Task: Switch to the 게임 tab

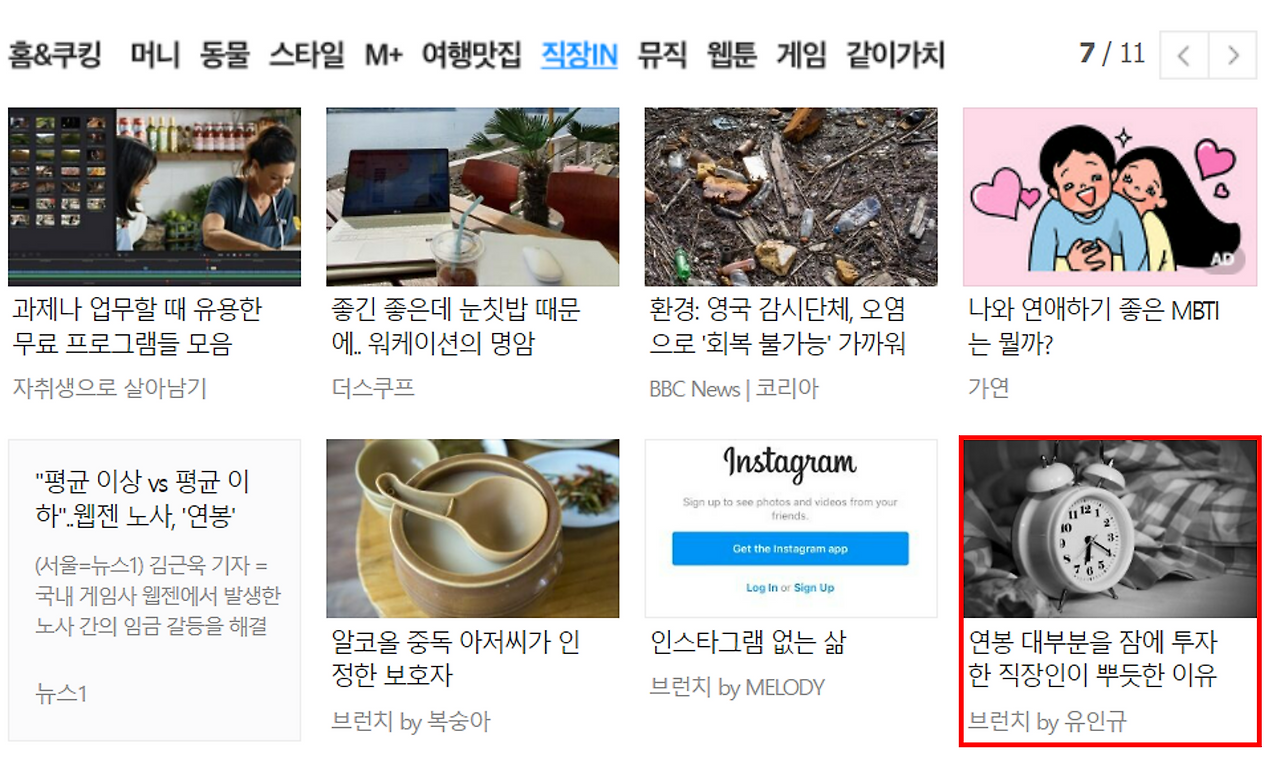Action: pos(801,54)
